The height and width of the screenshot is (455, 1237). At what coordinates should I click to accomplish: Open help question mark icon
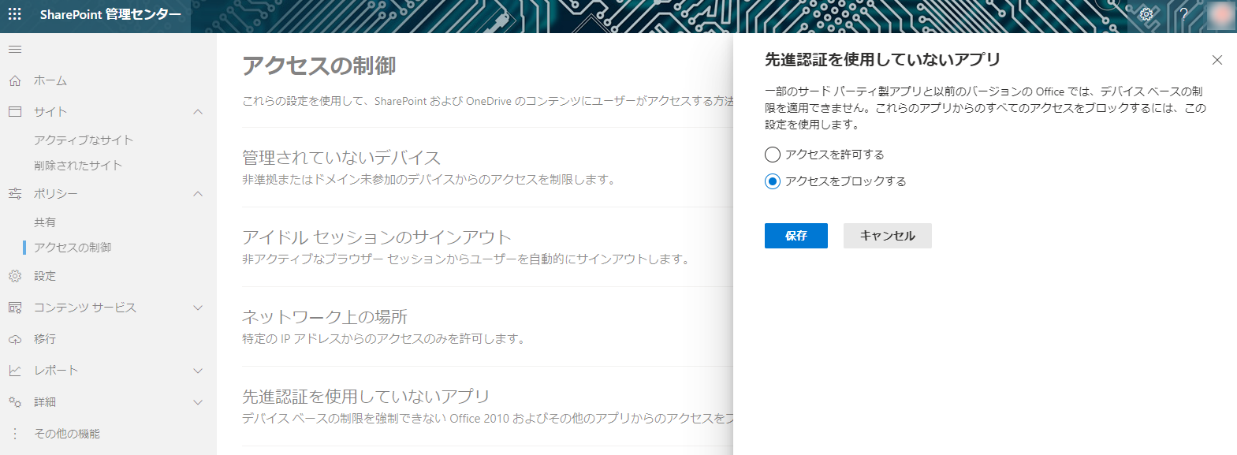point(1183,14)
